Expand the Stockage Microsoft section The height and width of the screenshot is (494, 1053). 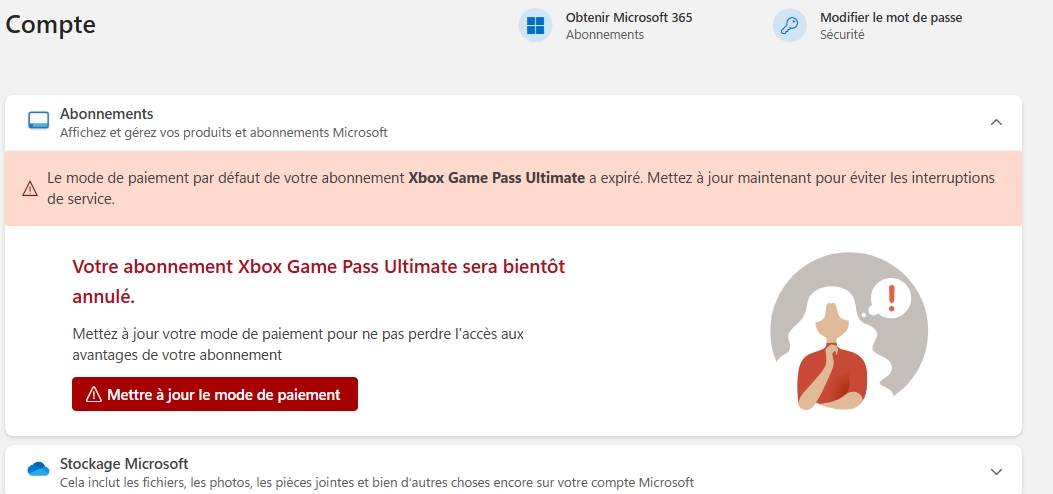995,471
